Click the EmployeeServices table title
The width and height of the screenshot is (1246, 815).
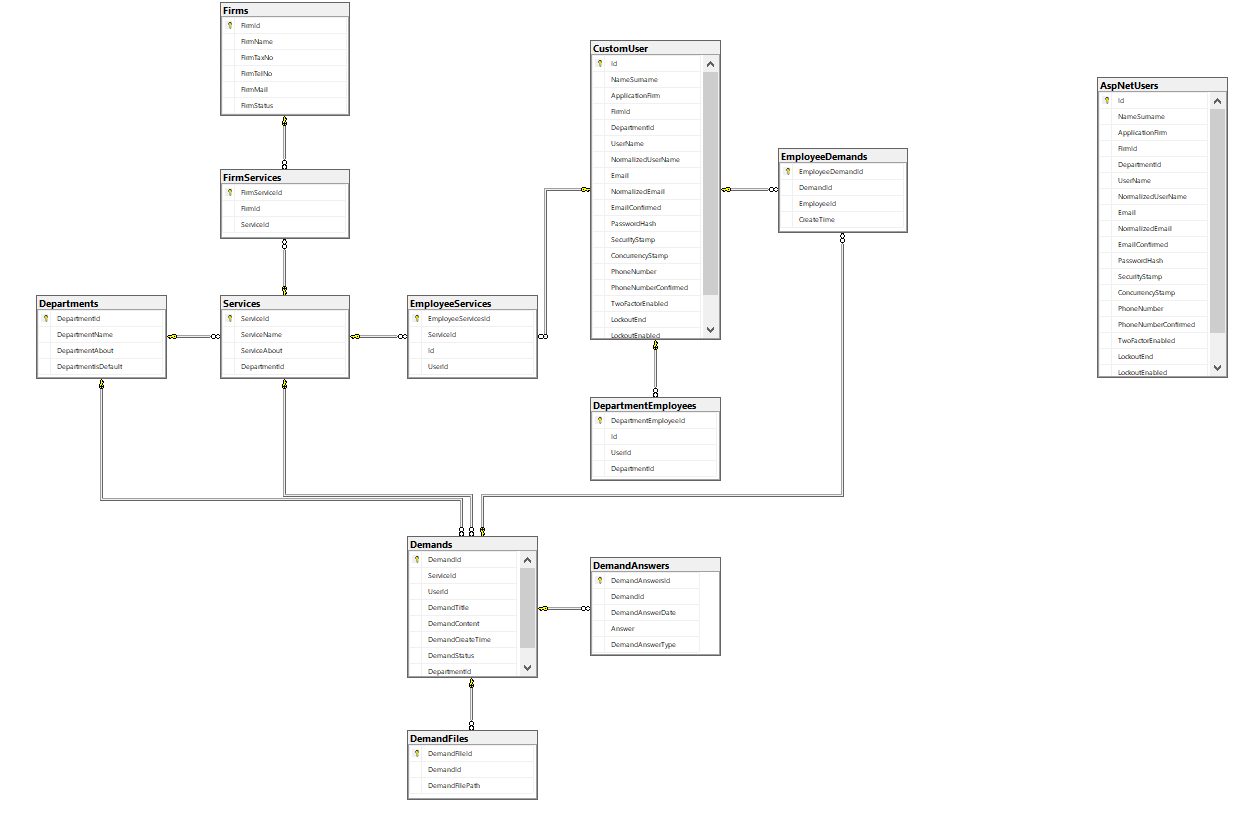click(472, 303)
